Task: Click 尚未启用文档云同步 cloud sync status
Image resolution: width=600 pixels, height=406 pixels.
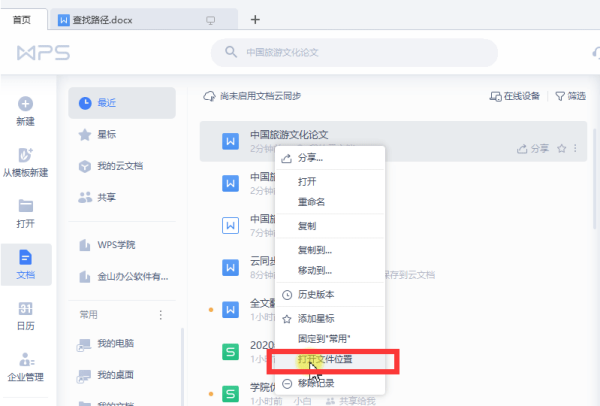Action: (x=252, y=96)
